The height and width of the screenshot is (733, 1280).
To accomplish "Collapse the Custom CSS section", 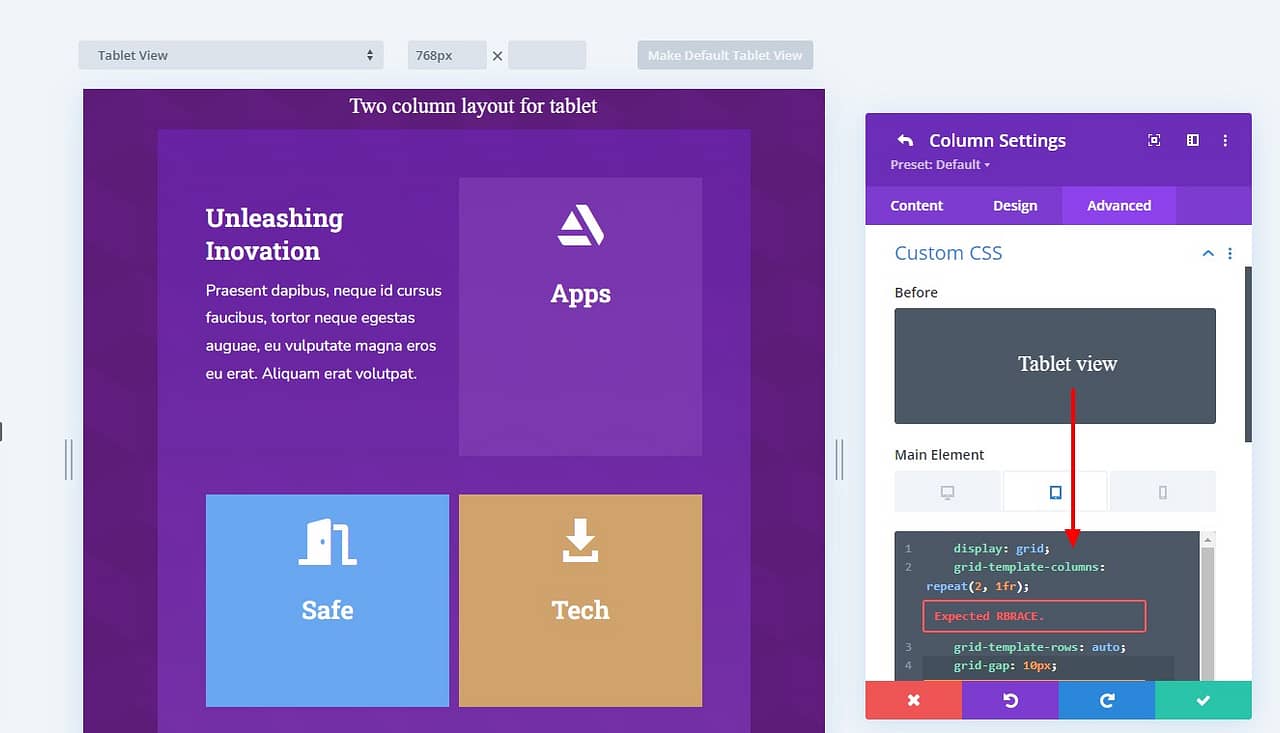I will tap(1208, 254).
